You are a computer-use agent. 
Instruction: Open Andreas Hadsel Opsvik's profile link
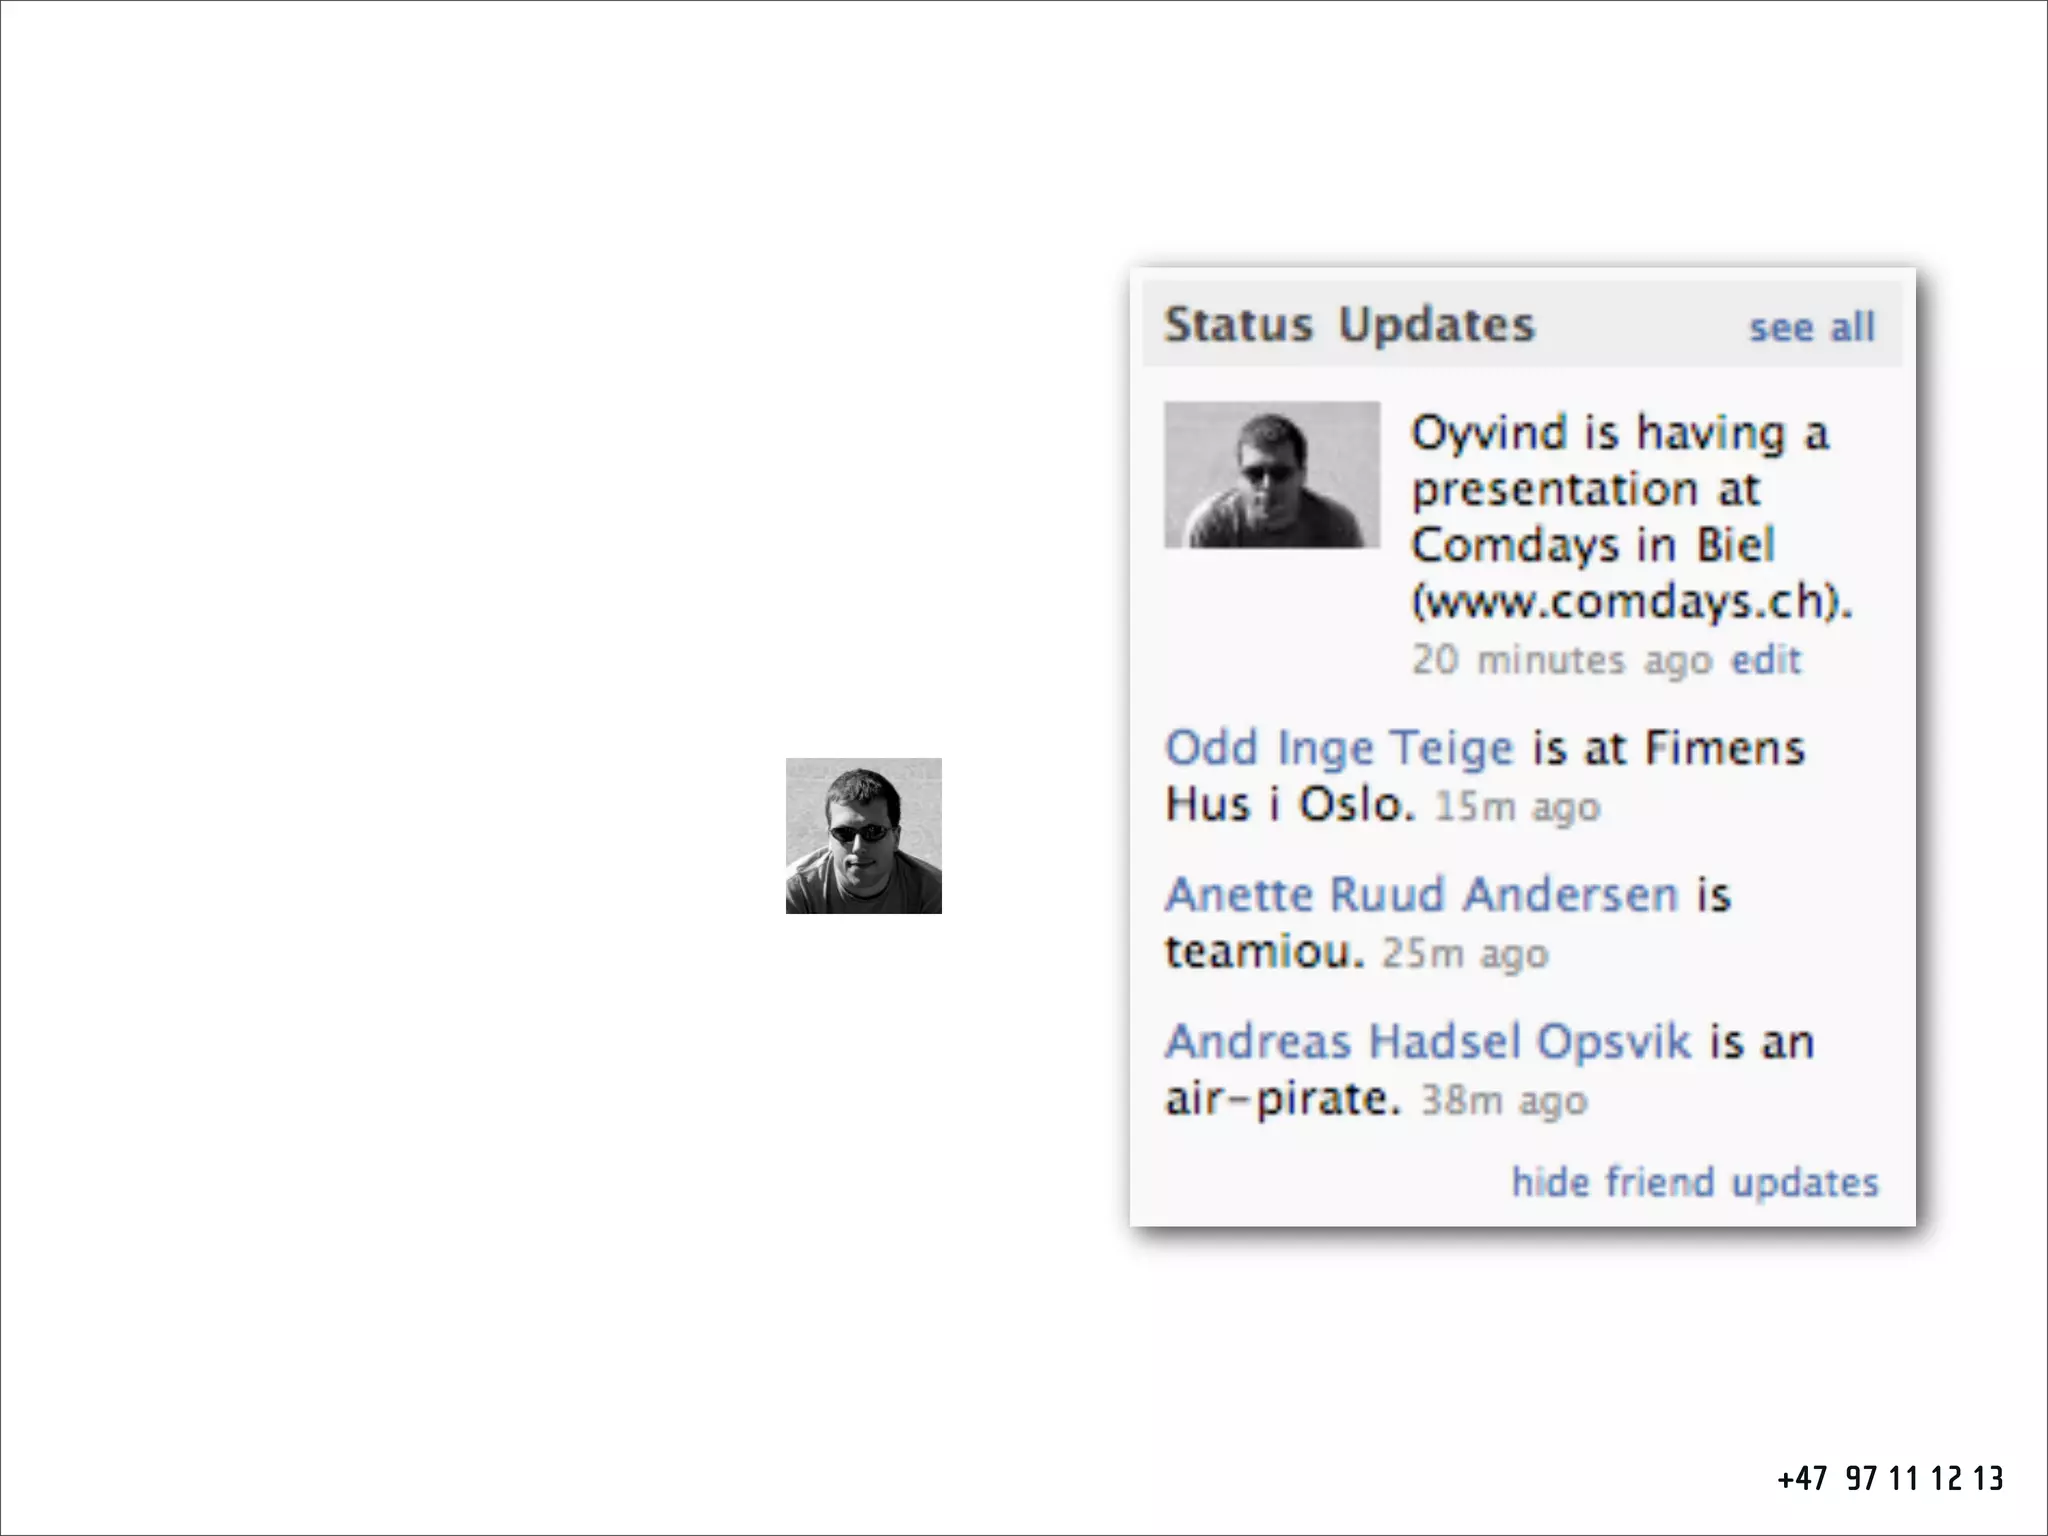[x=1428, y=1042]
